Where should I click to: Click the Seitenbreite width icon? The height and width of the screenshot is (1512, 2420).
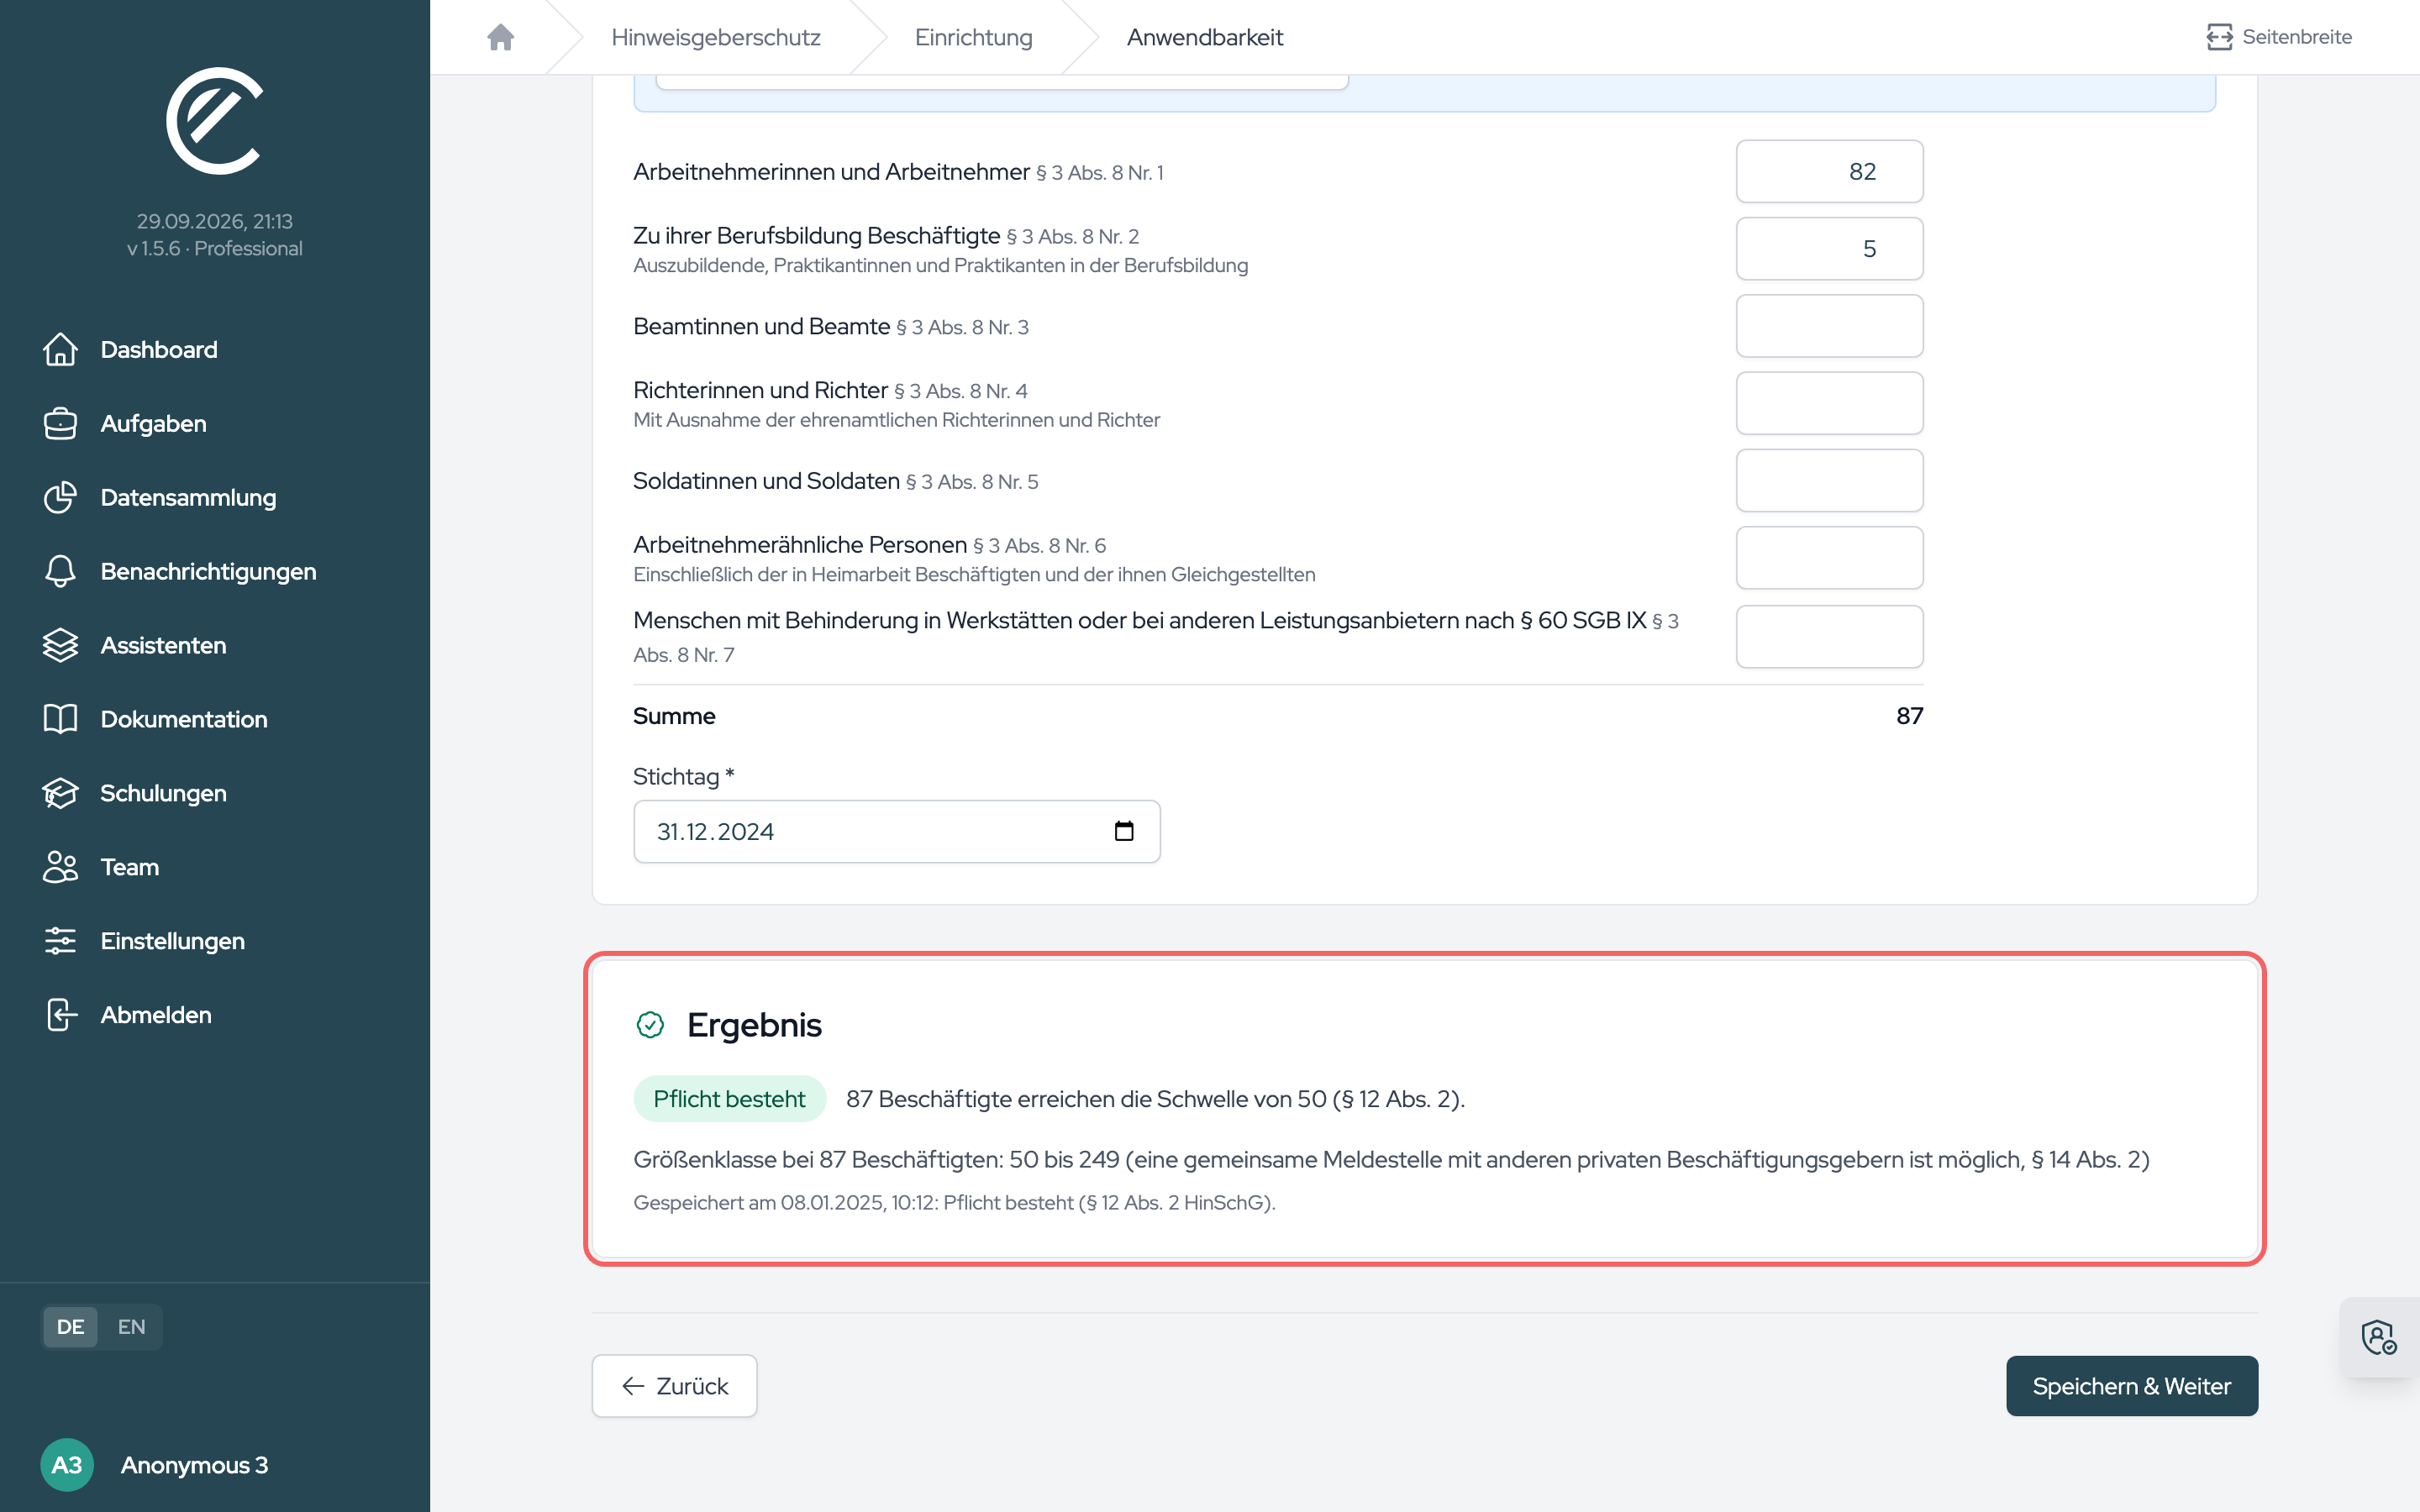point(2220,37)
